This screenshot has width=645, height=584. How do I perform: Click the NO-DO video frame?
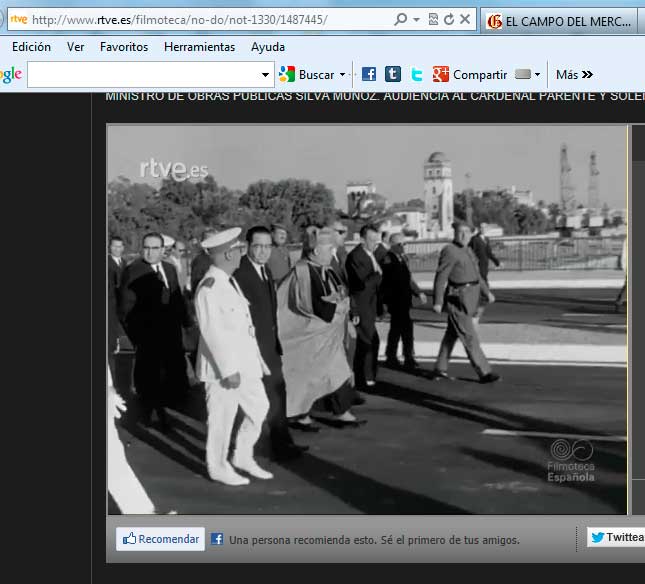coord(367,320)
